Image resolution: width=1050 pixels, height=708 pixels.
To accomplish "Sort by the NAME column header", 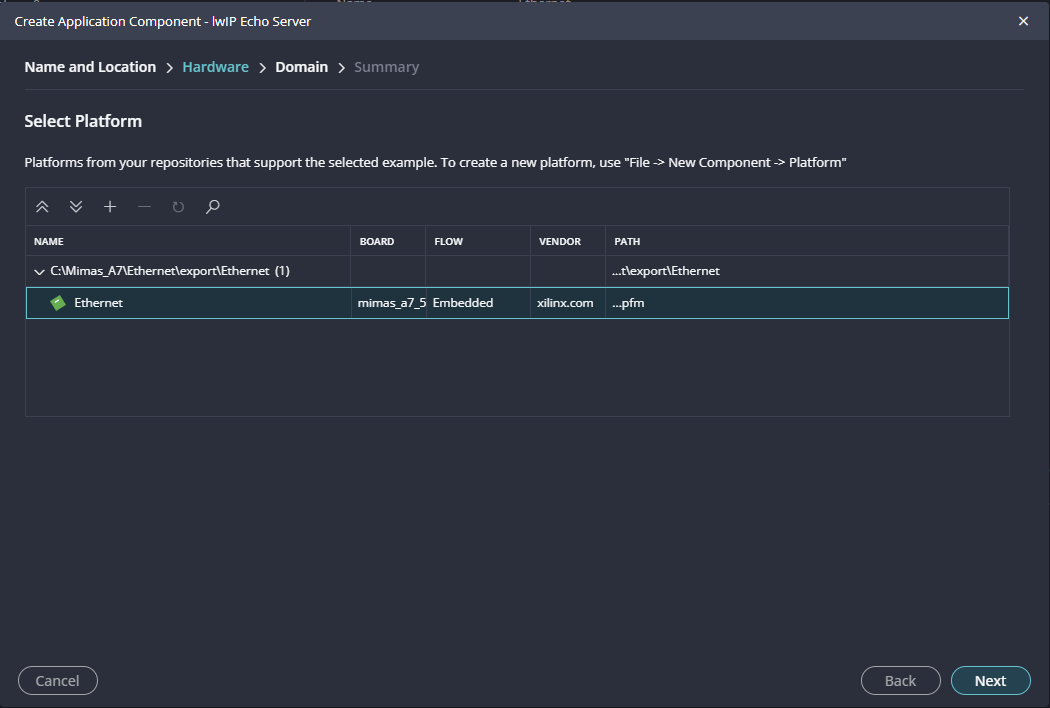I will coord(49,241).
